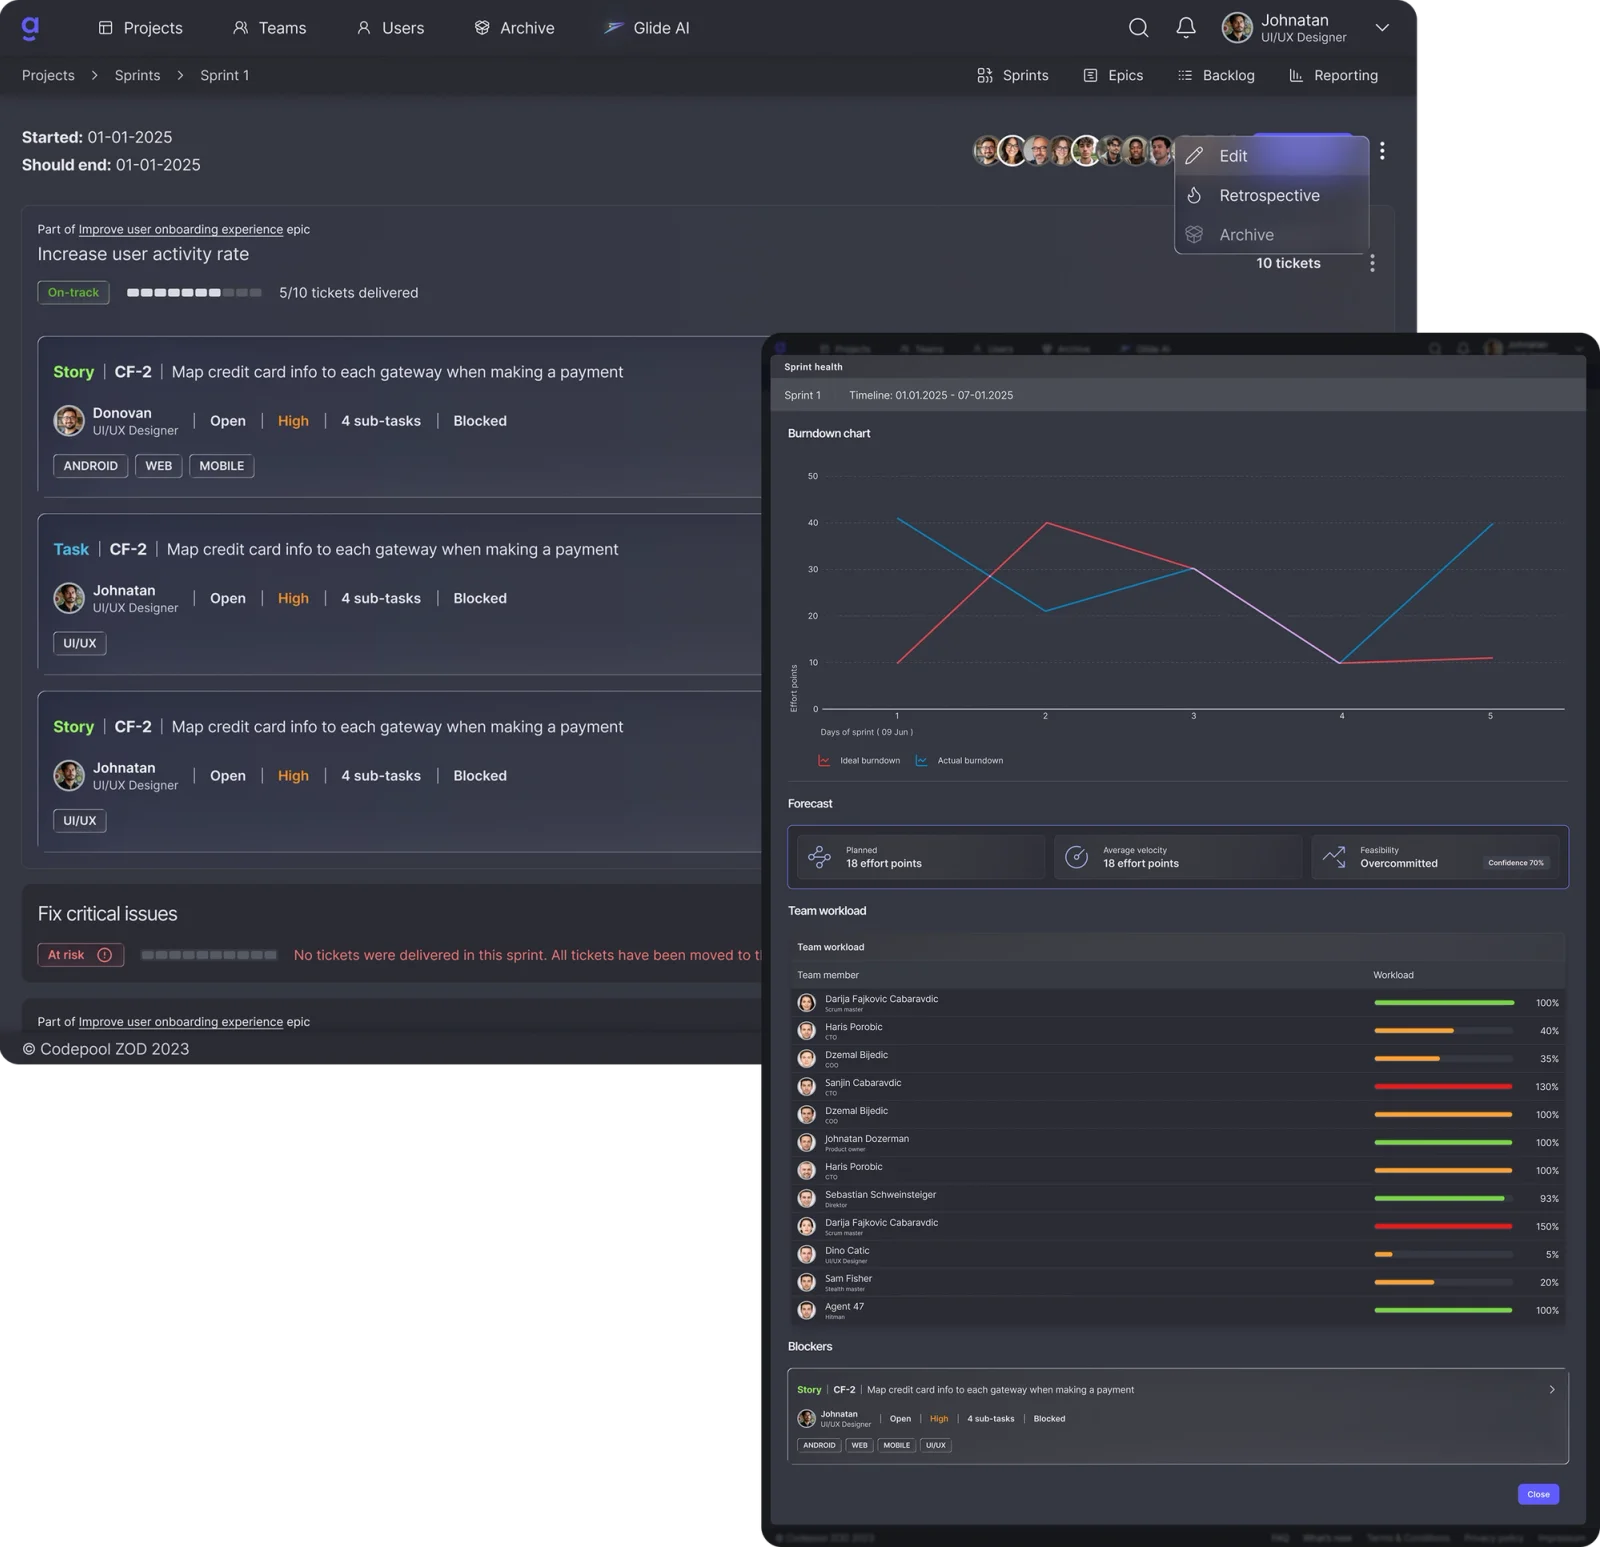This screenshot has height=1547, width=1600.
Task: Click the Sprint 1 breadcrumb
Action: coord(224,75)
